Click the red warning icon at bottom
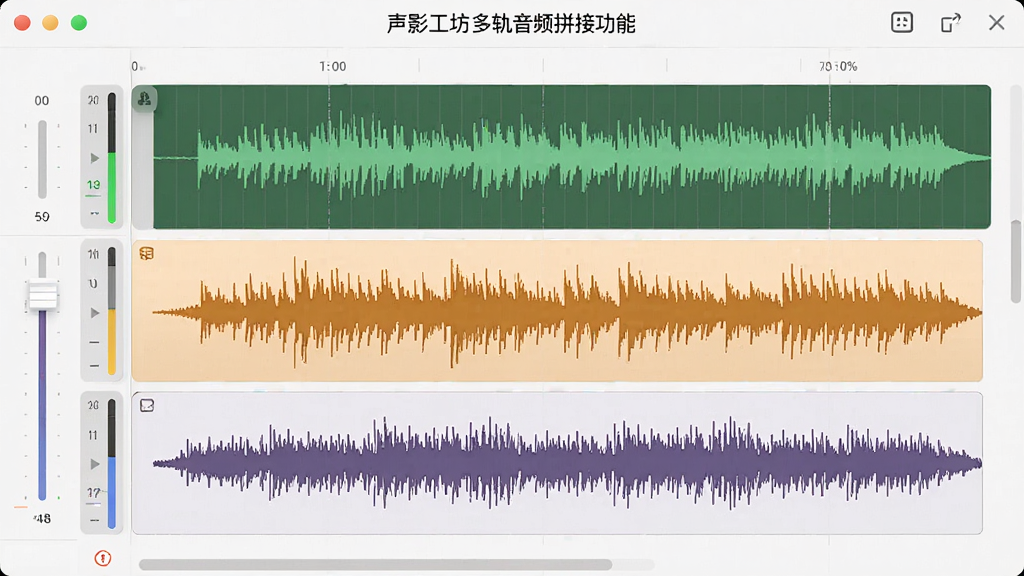The image size is (1024, 576). click(x=103, y=558)
